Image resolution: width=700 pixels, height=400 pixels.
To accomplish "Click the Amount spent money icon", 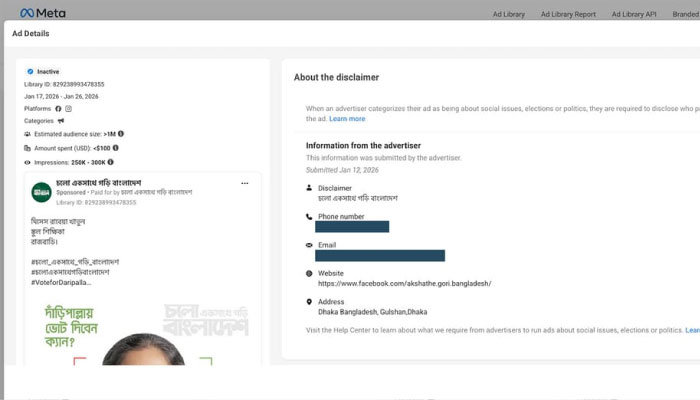I will coord(27,148).
